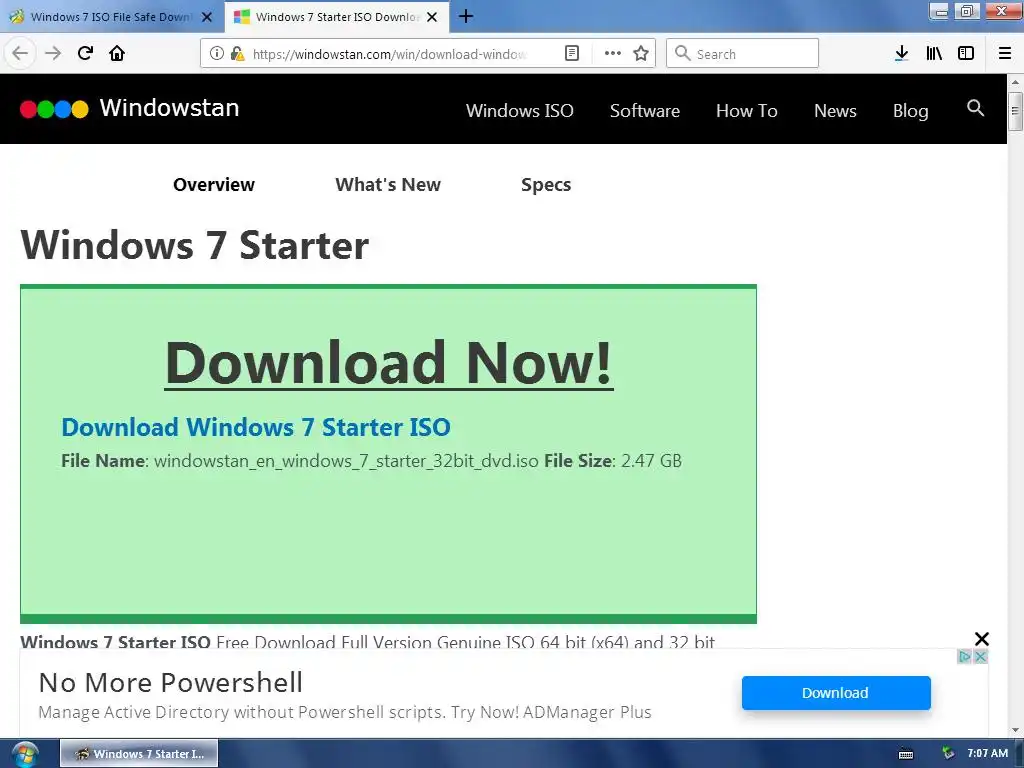Jump to the What's New section
The width and height of the screenshot is (1024, 768).
(388, 185)
